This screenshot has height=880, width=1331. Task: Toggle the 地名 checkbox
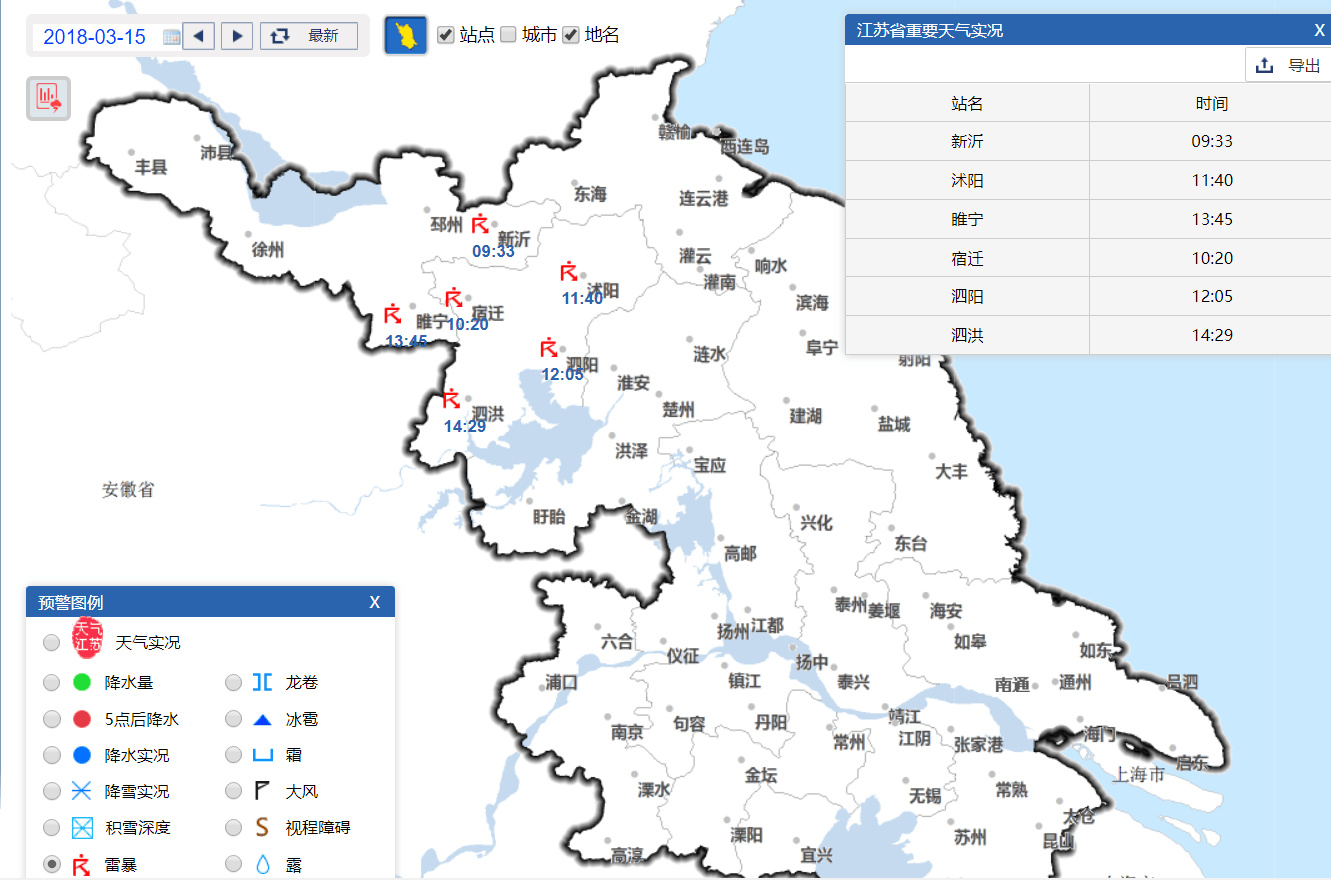coord(571,35)
